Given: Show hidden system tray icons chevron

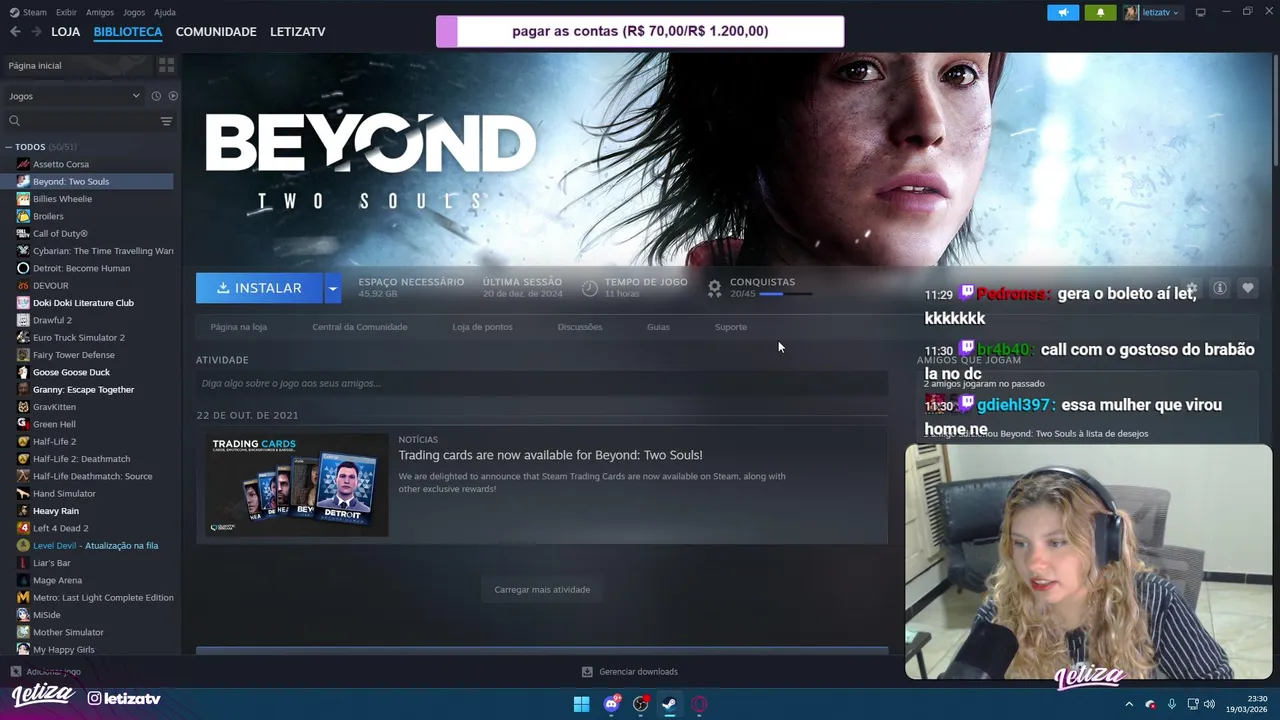Looking at the screenshot, I should pyautogui.click(x=1129, y=704).
